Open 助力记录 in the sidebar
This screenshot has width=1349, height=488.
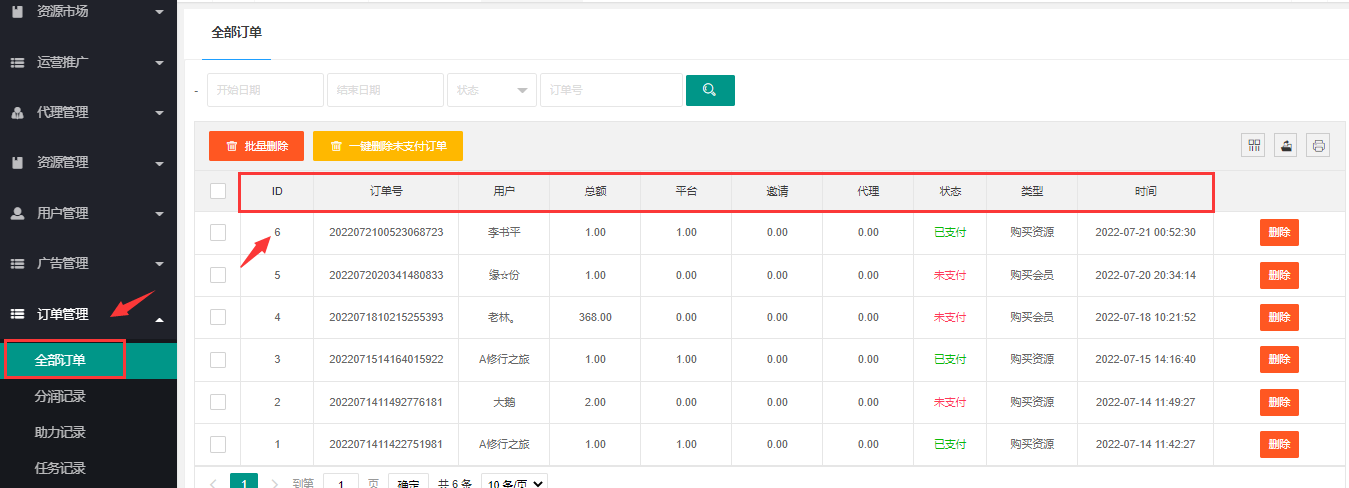[x=60, y=432]
